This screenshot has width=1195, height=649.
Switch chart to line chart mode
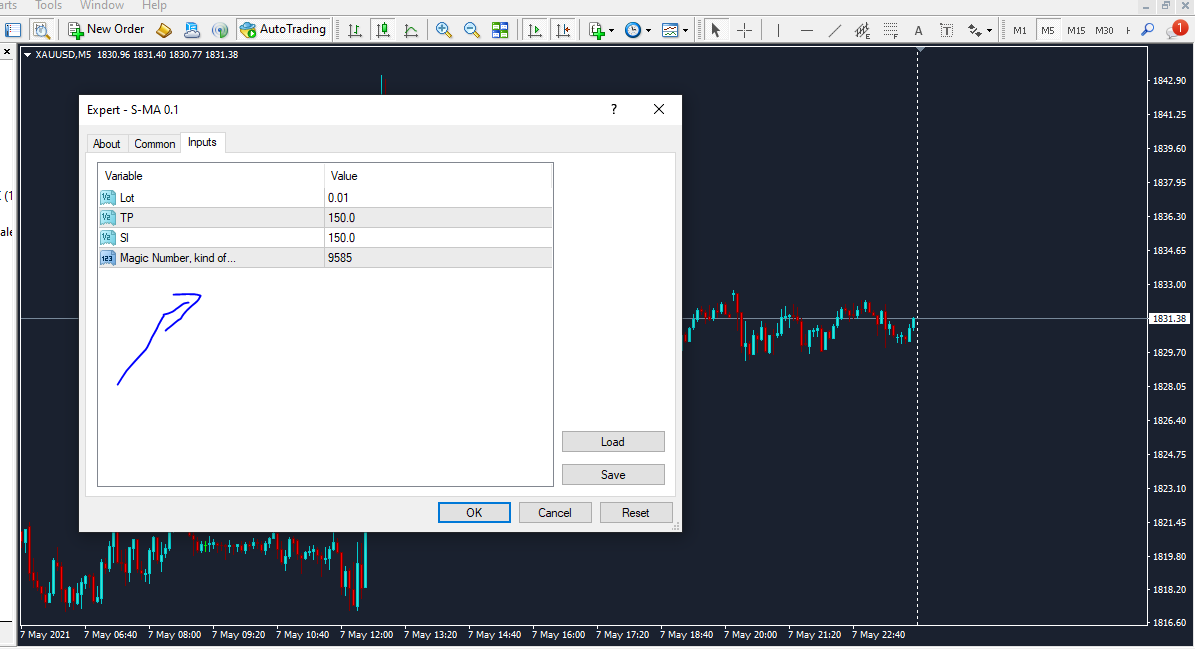coord(411,30)
